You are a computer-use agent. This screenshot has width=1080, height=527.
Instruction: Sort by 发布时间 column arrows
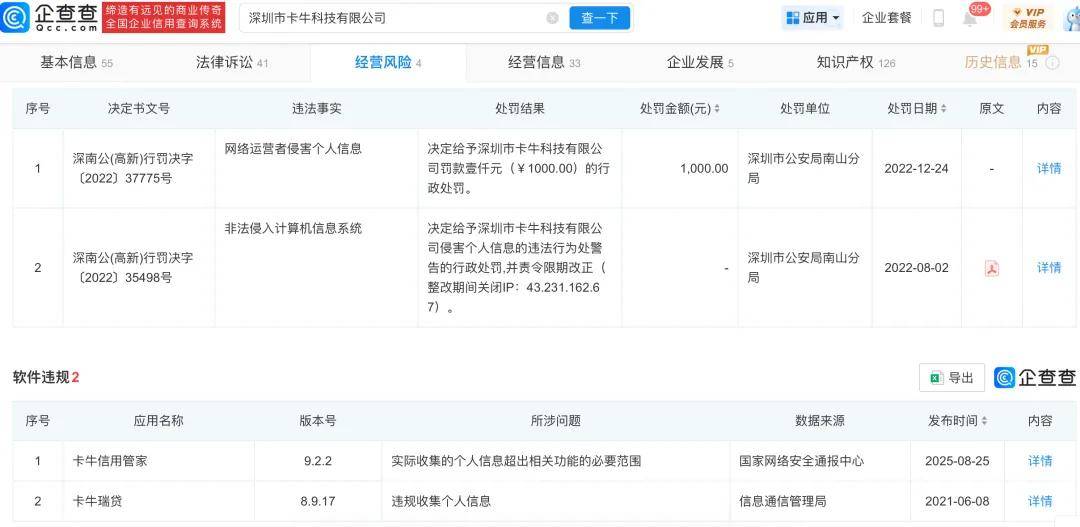[x=984, y=422]
